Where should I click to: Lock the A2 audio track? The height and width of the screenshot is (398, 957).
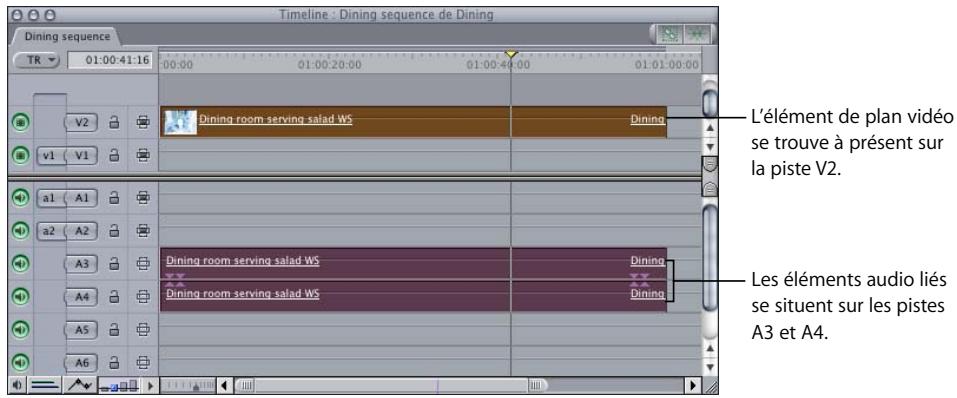pos(114,230)
